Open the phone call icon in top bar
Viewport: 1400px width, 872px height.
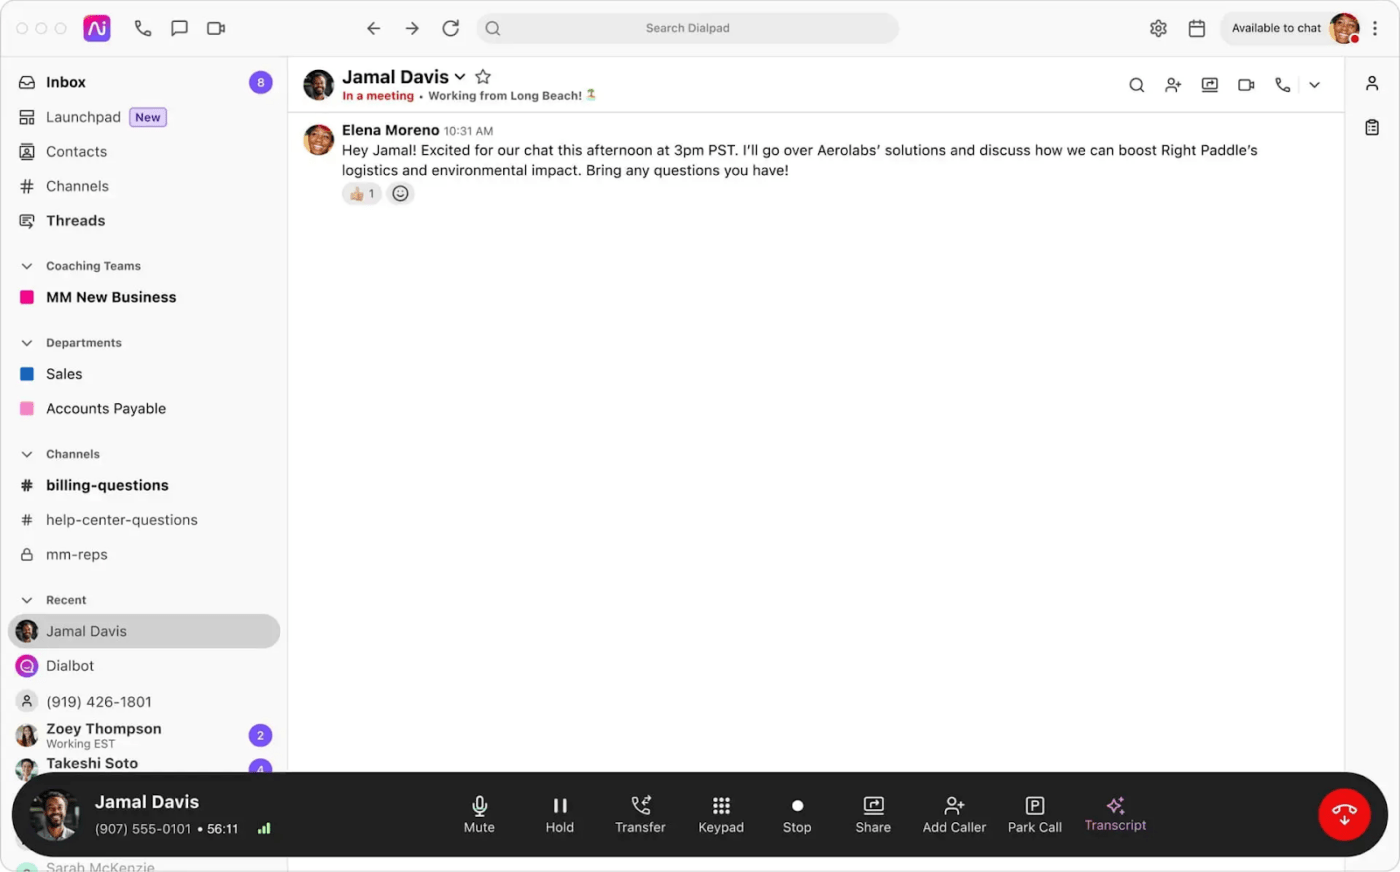[143, 28]
